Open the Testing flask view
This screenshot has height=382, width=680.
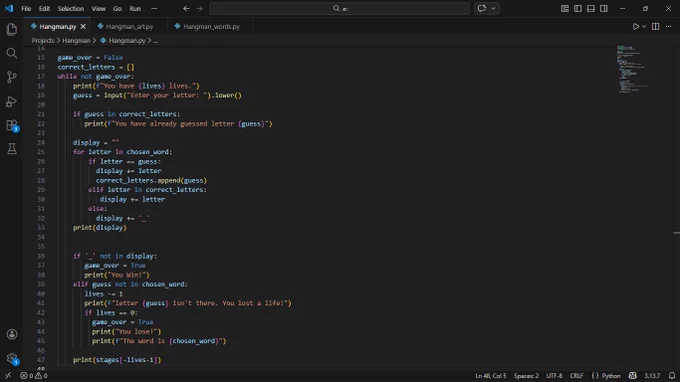(x=12, y=149)
